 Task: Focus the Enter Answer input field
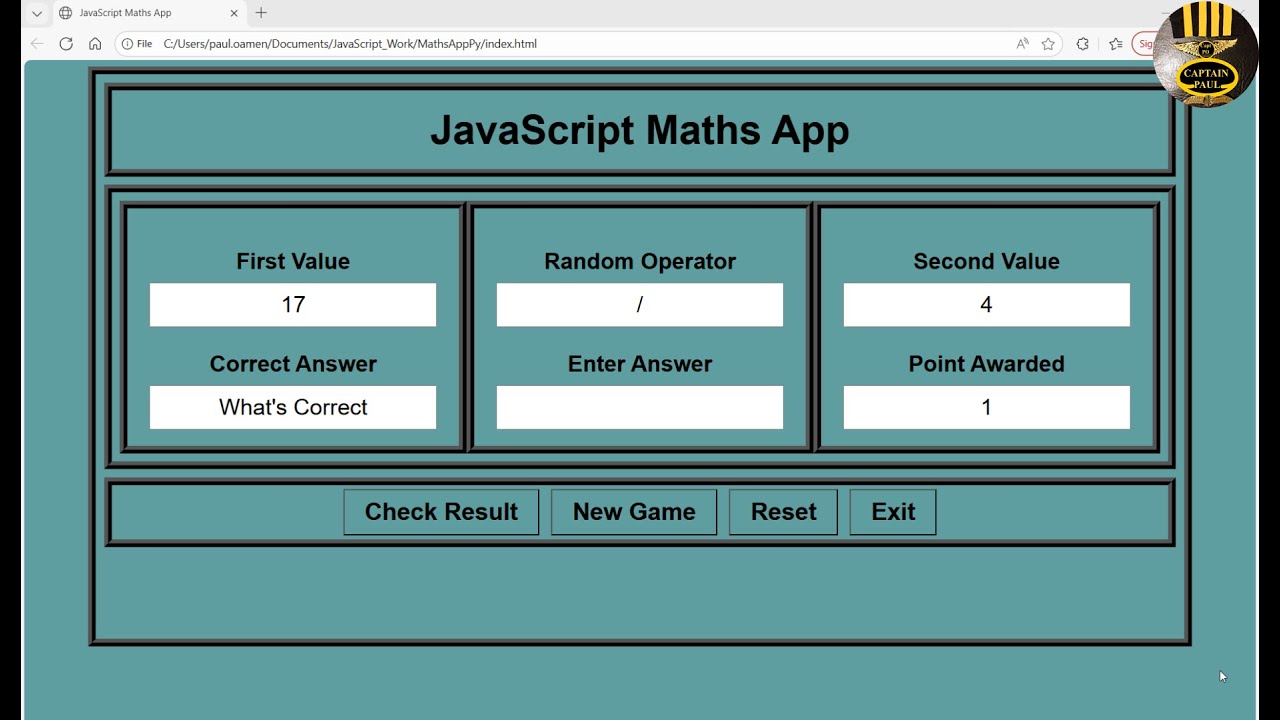click(x=640, y=407)
